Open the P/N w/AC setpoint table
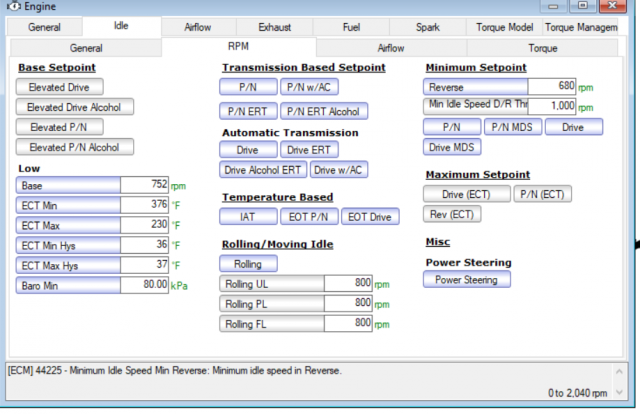 [309, 87]
